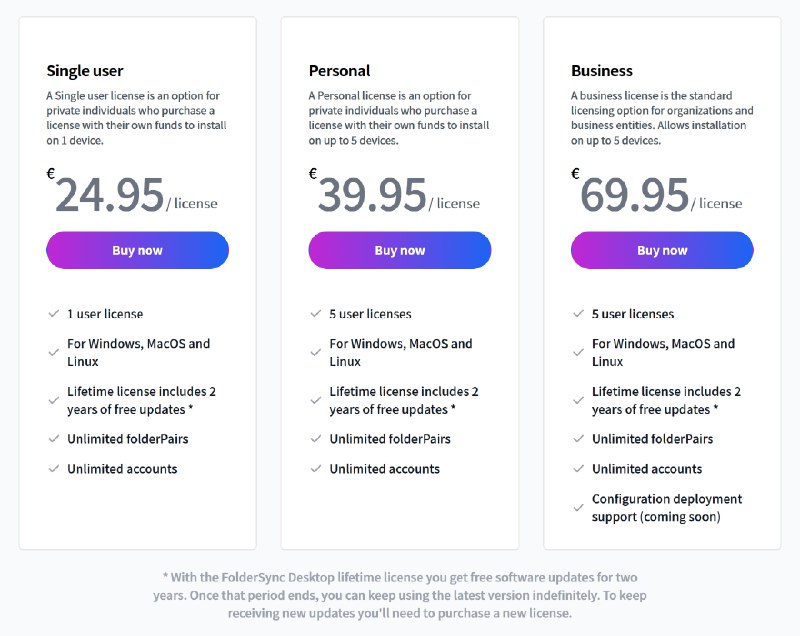Click the €24.95 price
Screen dimensions: 800x636
[x=109, y=195]
